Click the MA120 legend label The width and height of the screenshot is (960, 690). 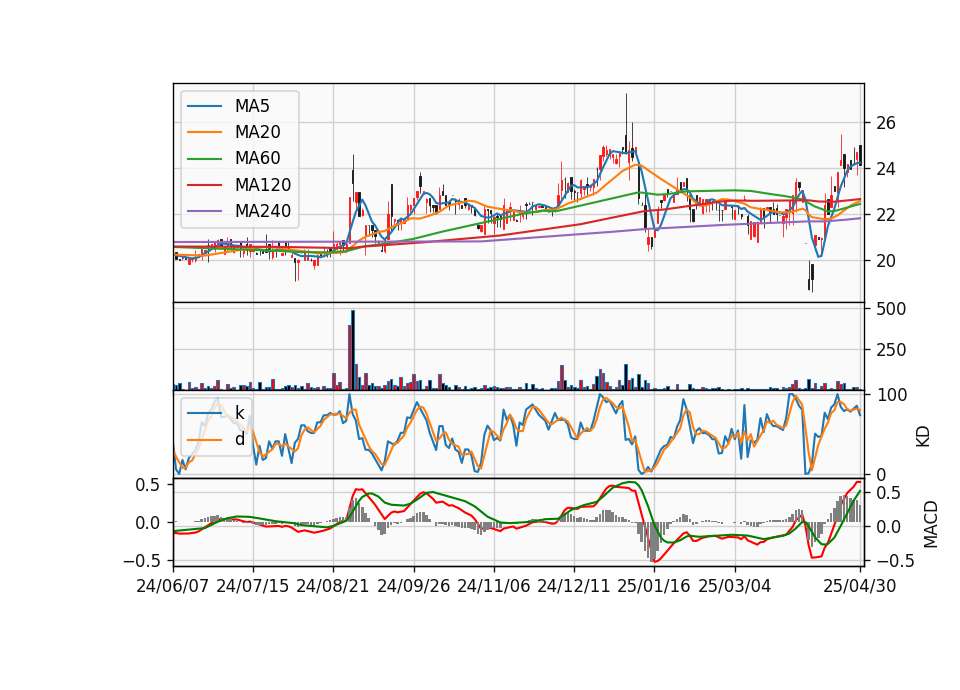263,185
